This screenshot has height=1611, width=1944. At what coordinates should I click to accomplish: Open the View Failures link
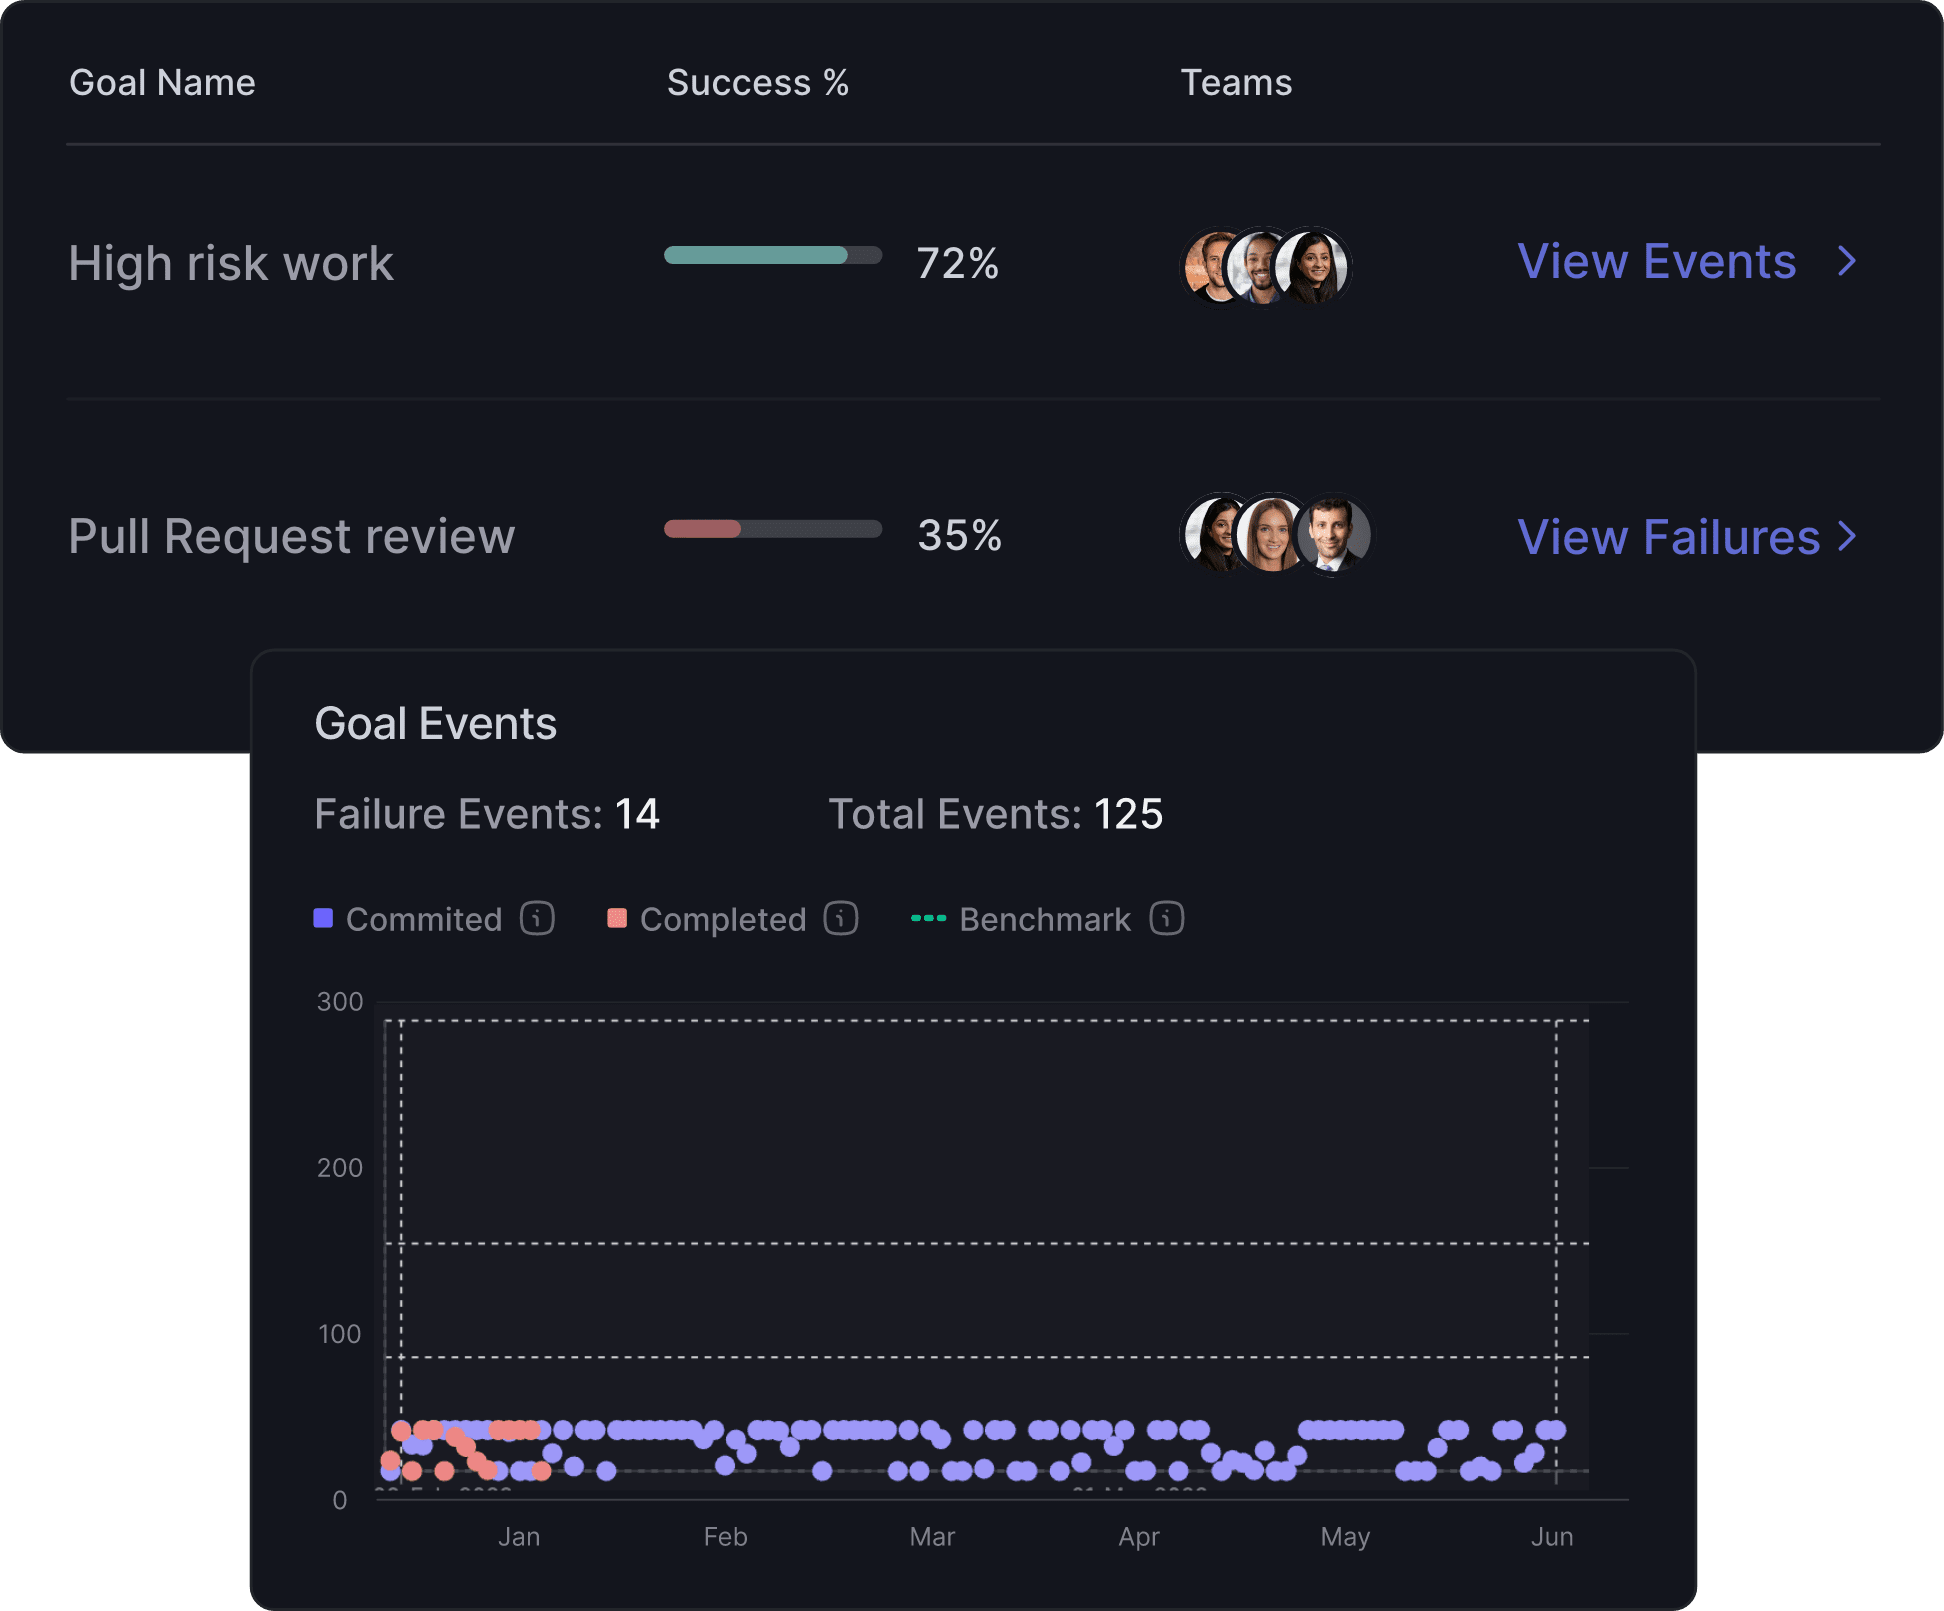pyautogui.click(x=1668, y=537)
